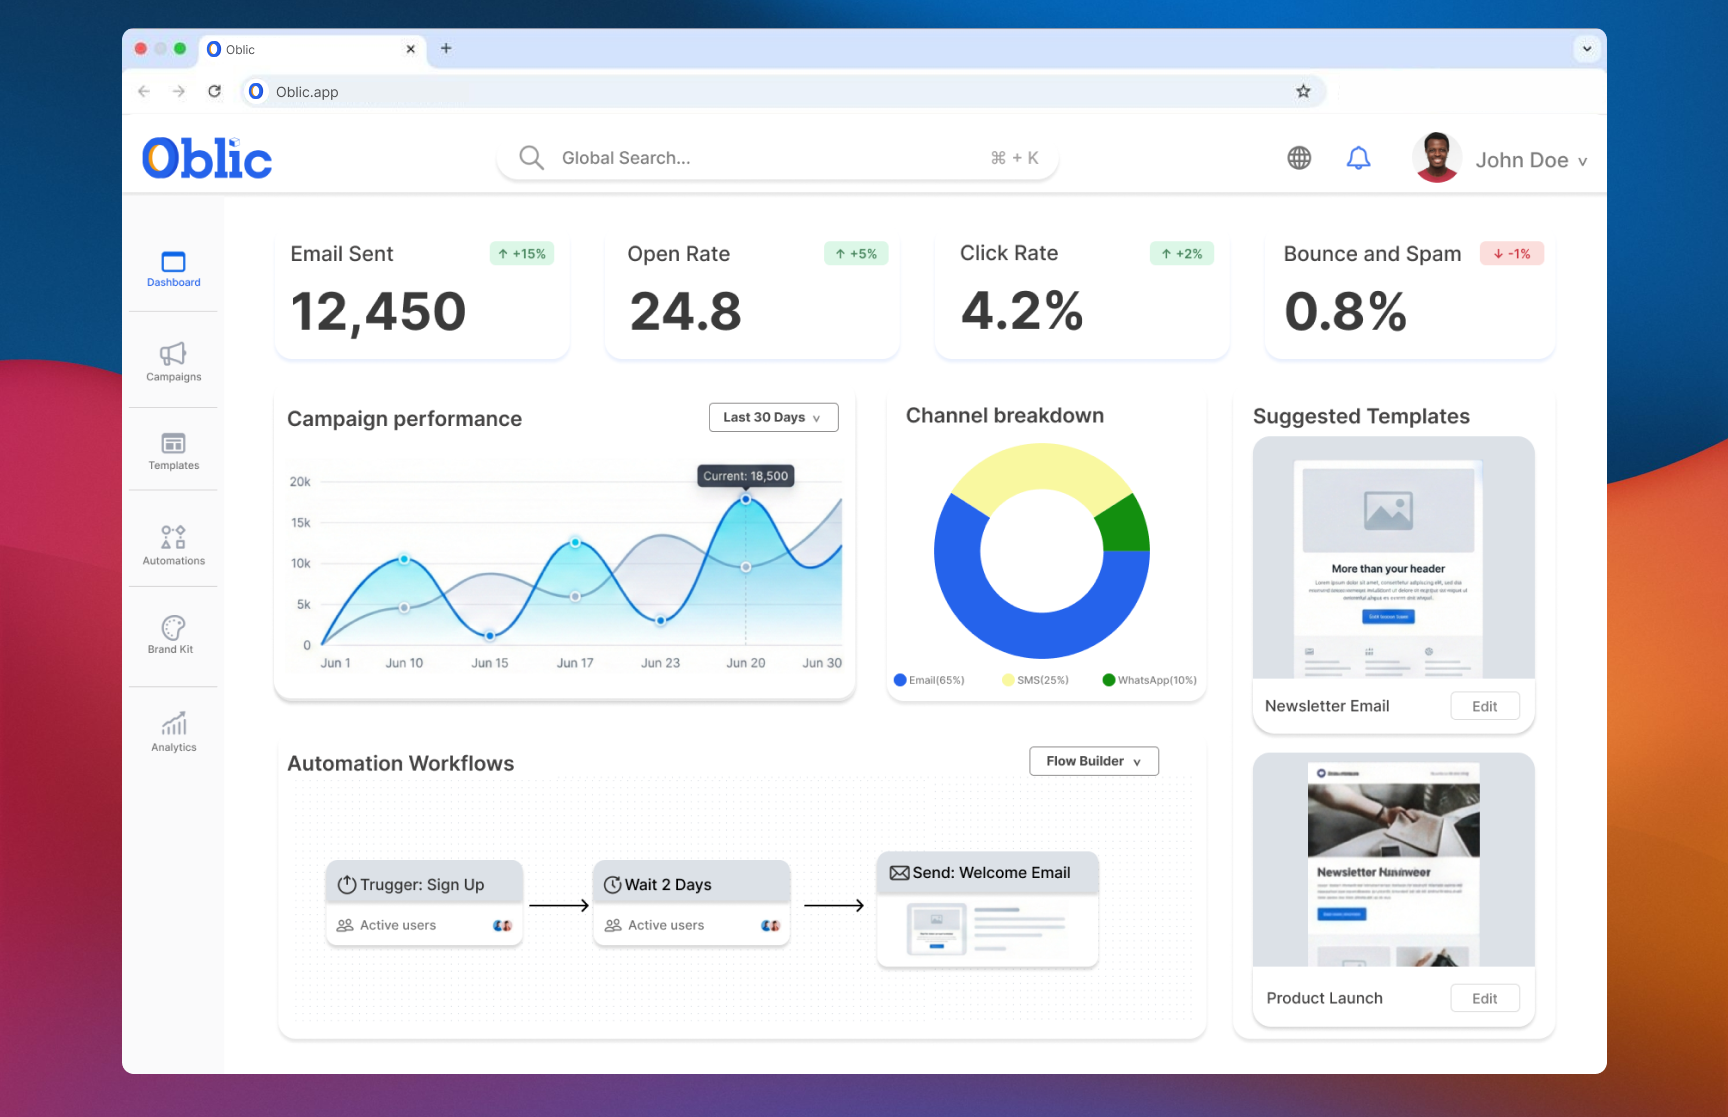Expand the Last 30 Days dropdown
Viewport: 1728px width, 1117px height.
click(x=773, y=417)
